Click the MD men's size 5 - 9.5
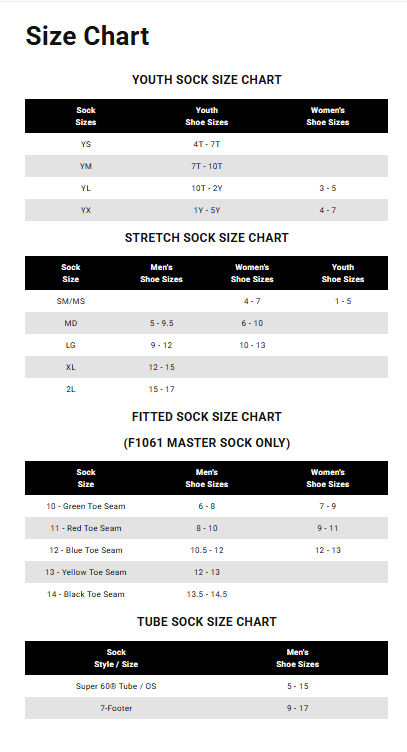This screenshot has width=407, height=752. tap(162, 323)
